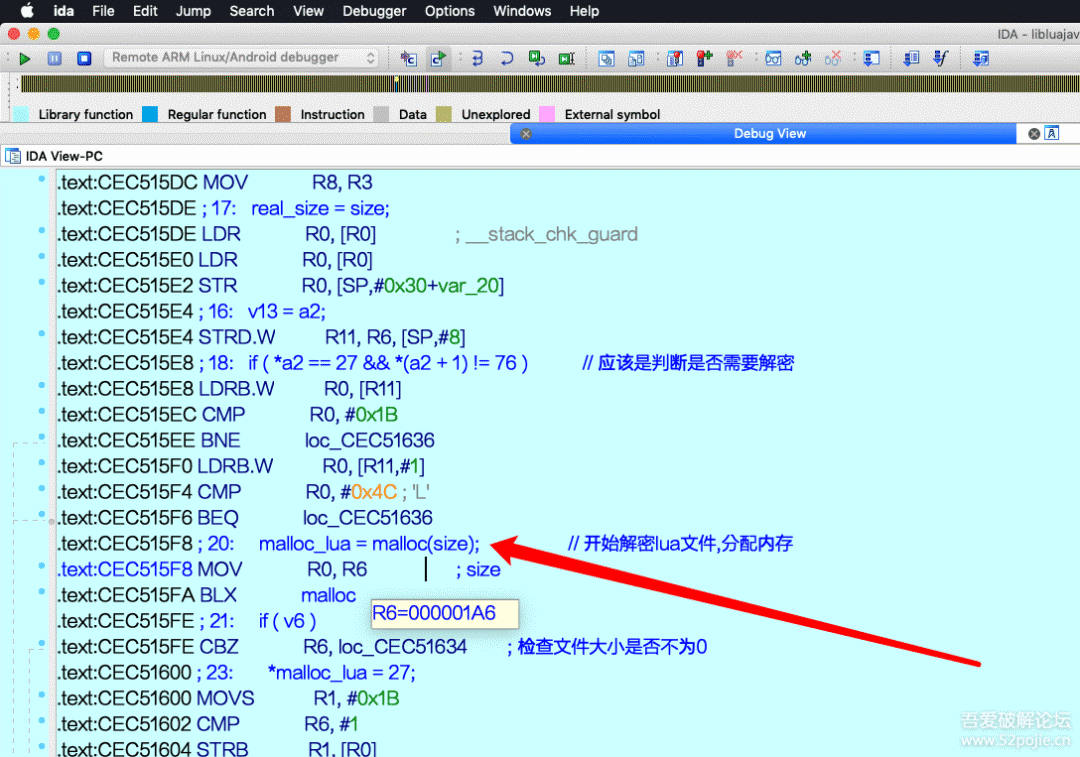Start the process with the green play button
This screenshot has height=757, width=1080.
tap(24, 59)
